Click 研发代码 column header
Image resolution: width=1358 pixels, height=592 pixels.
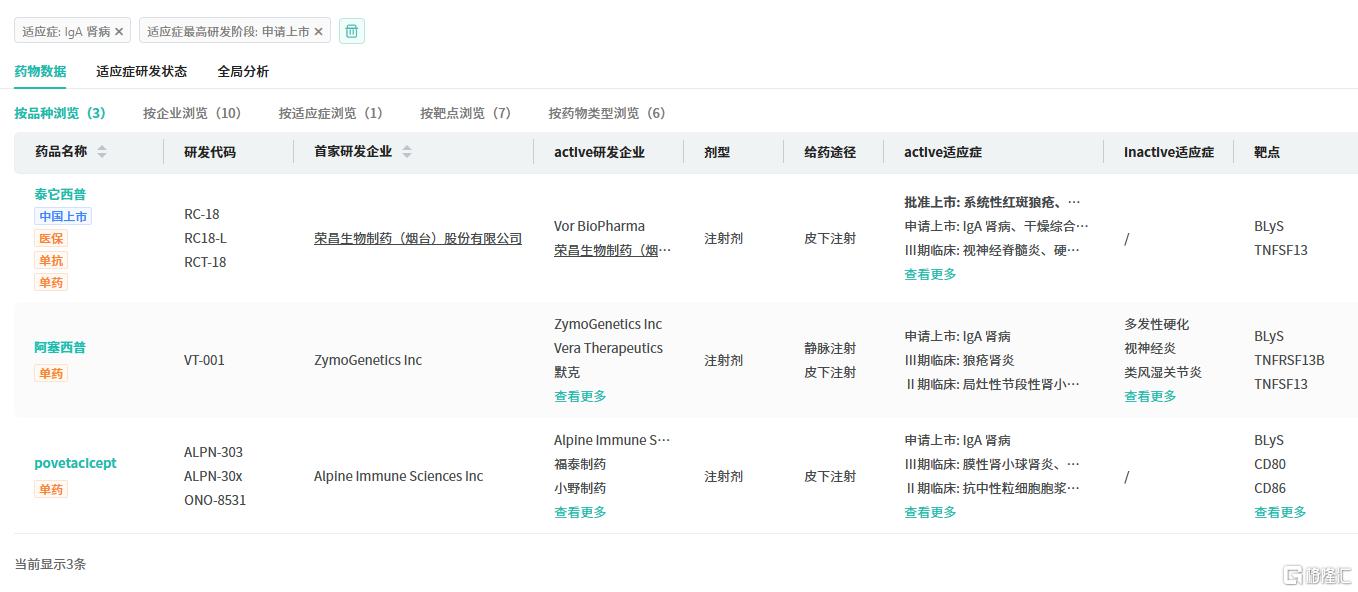210,152
